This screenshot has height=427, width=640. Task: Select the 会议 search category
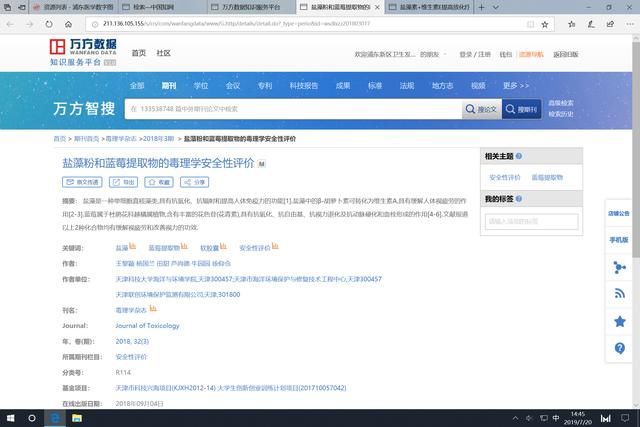[233, 86]
